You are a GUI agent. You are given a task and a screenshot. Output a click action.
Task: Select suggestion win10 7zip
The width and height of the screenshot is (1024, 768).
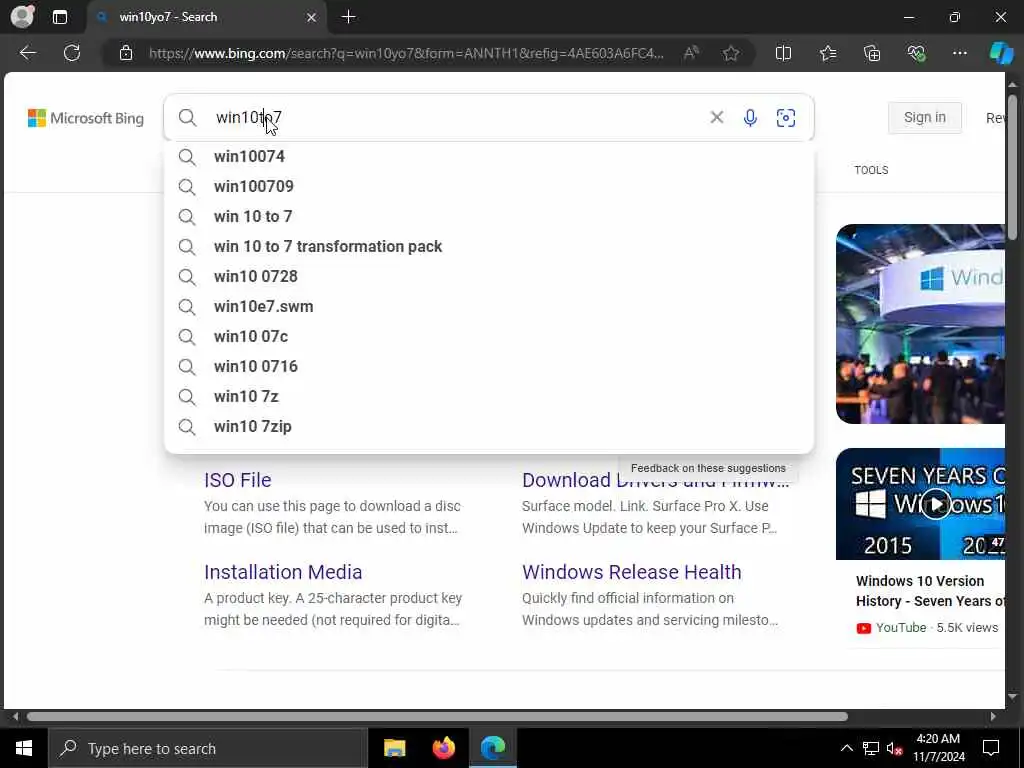click(x=488, y=427)
